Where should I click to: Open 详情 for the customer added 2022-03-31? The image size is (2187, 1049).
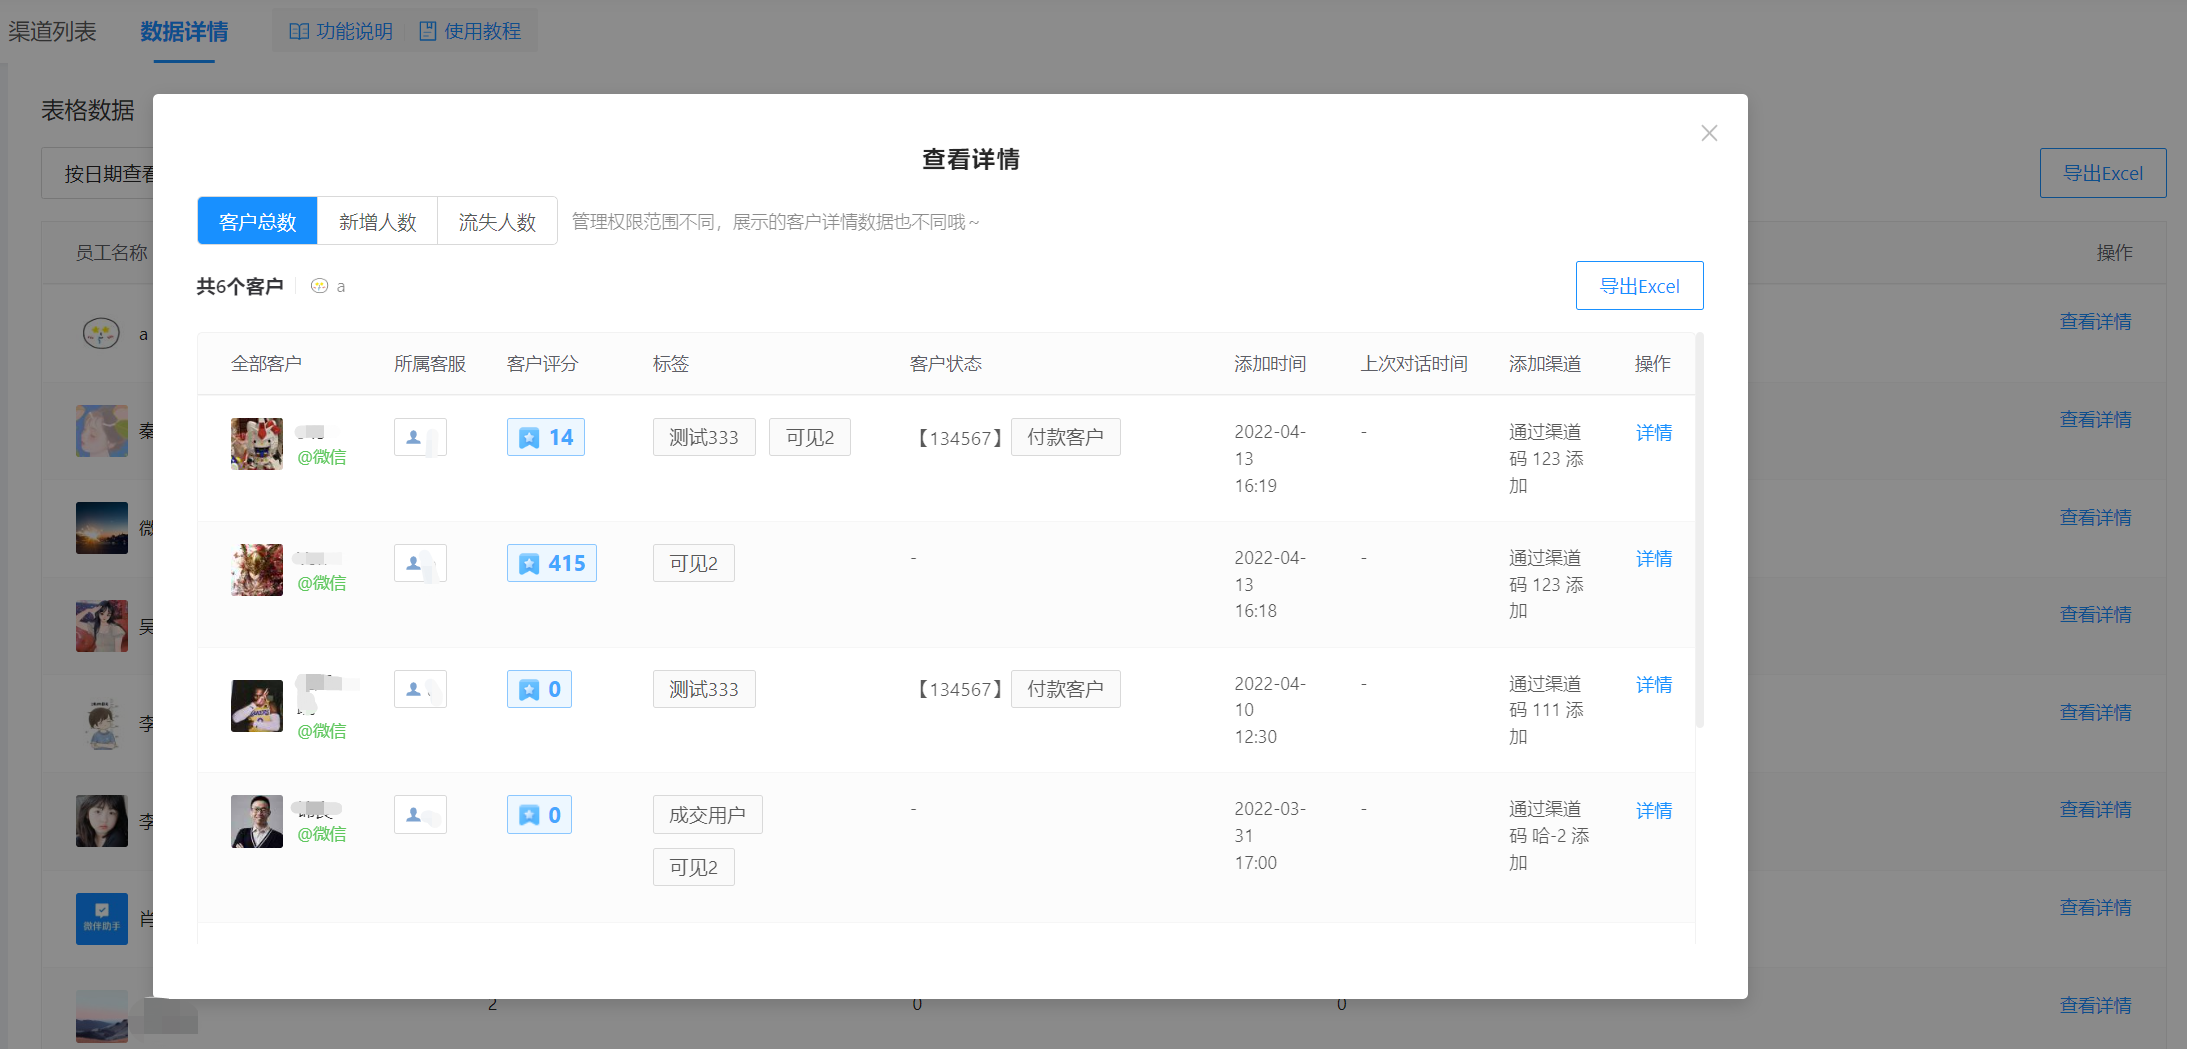coord(1654,810)
